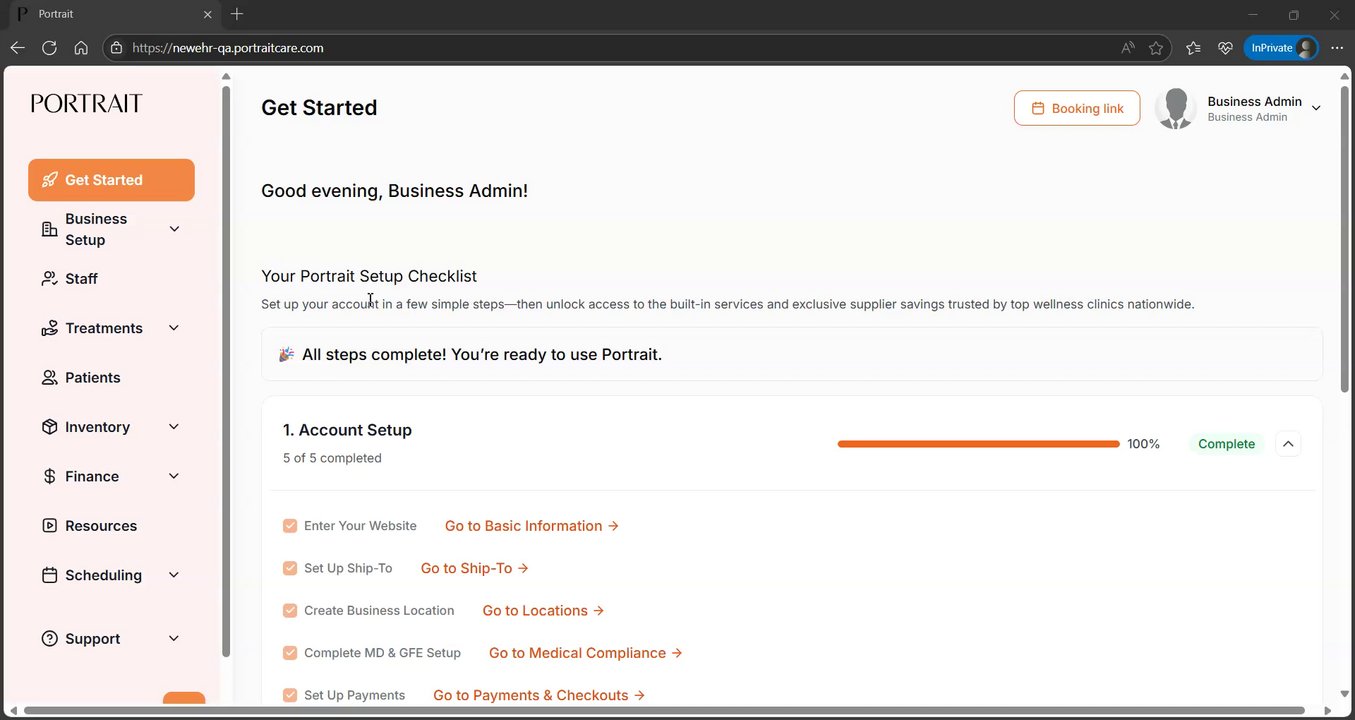Toggle the Set Up Ship-To checkbox
This screenshot has height=720, width=1355.
(x=290, y=568)
